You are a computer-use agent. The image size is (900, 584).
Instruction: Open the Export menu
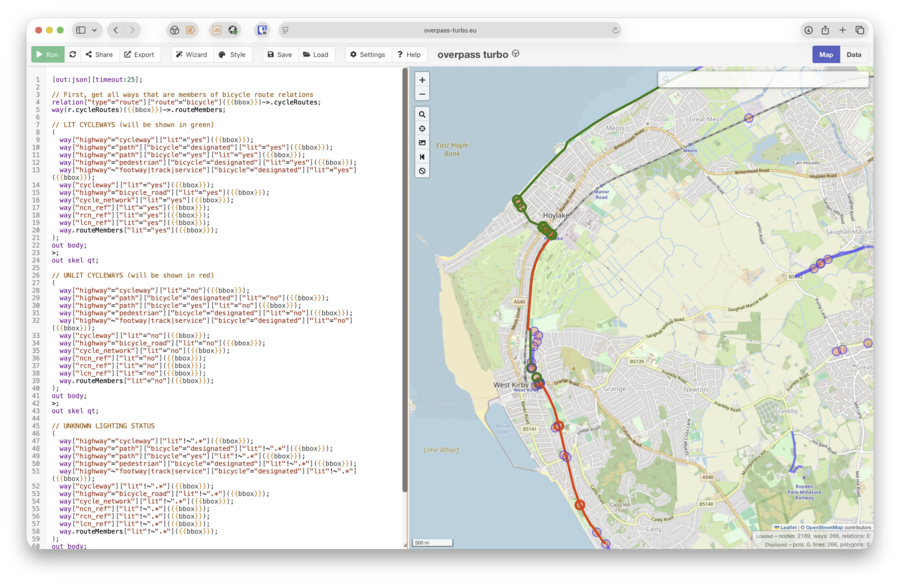139,55
